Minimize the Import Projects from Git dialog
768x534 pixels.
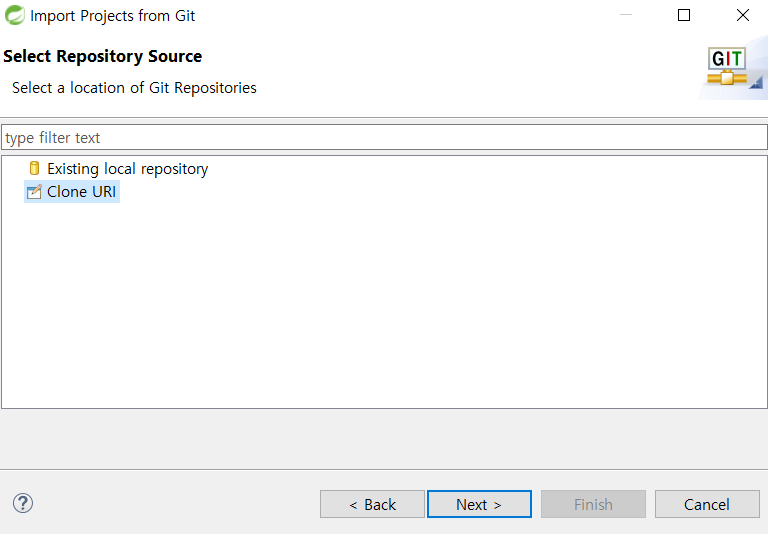626,15
